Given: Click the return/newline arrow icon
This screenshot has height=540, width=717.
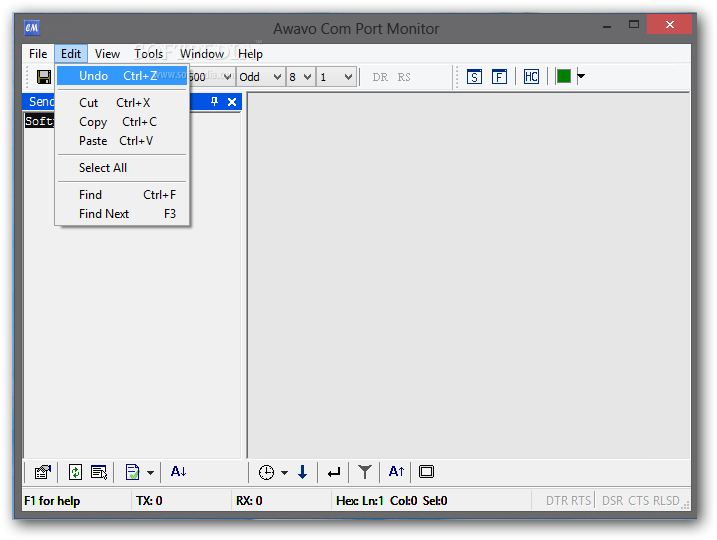Looking at the screenshot, I should pos(334,472).
